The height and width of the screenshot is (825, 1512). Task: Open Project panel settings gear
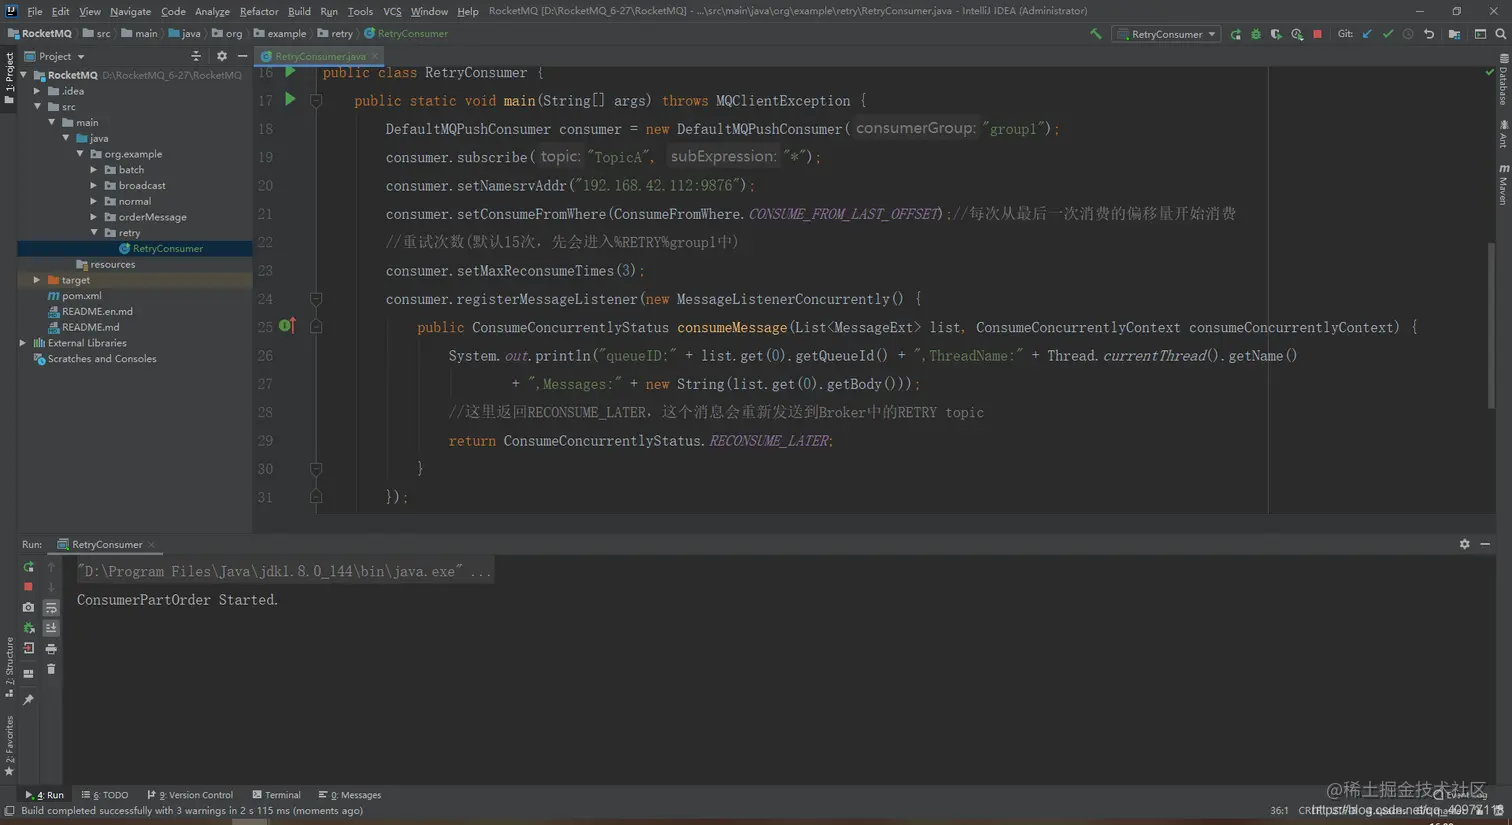pyautogui.click(x=221, y=57)
